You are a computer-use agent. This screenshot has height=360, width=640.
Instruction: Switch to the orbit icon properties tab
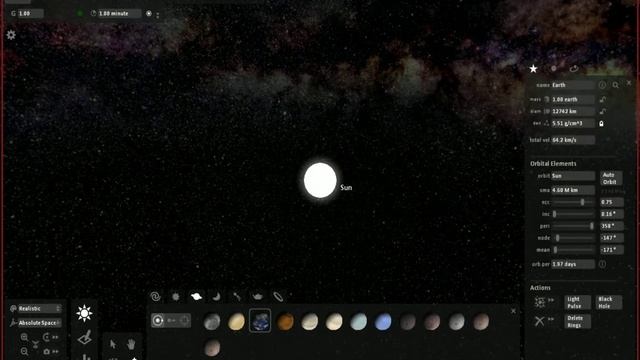click(x=574, y=69)
